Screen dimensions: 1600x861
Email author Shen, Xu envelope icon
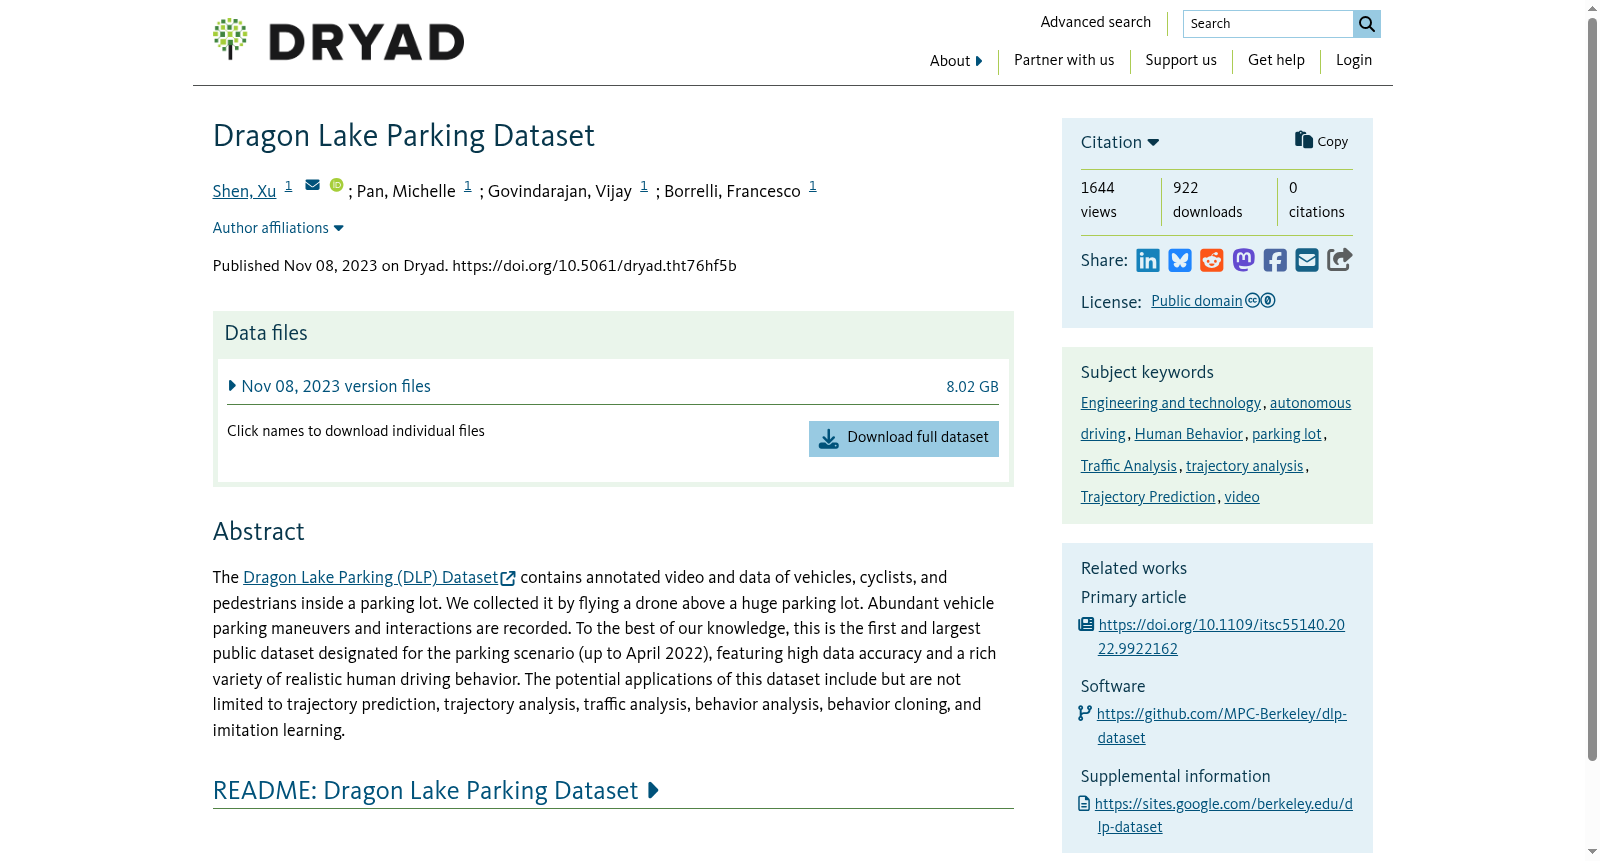tap(312, 185)
